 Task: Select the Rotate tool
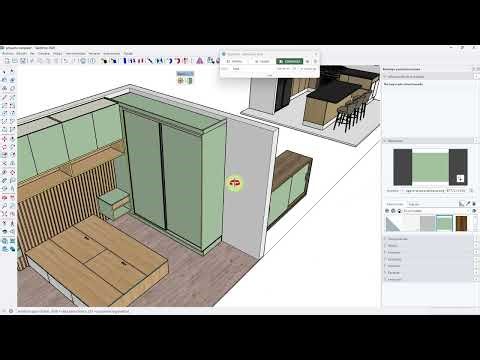pos(4,147)
